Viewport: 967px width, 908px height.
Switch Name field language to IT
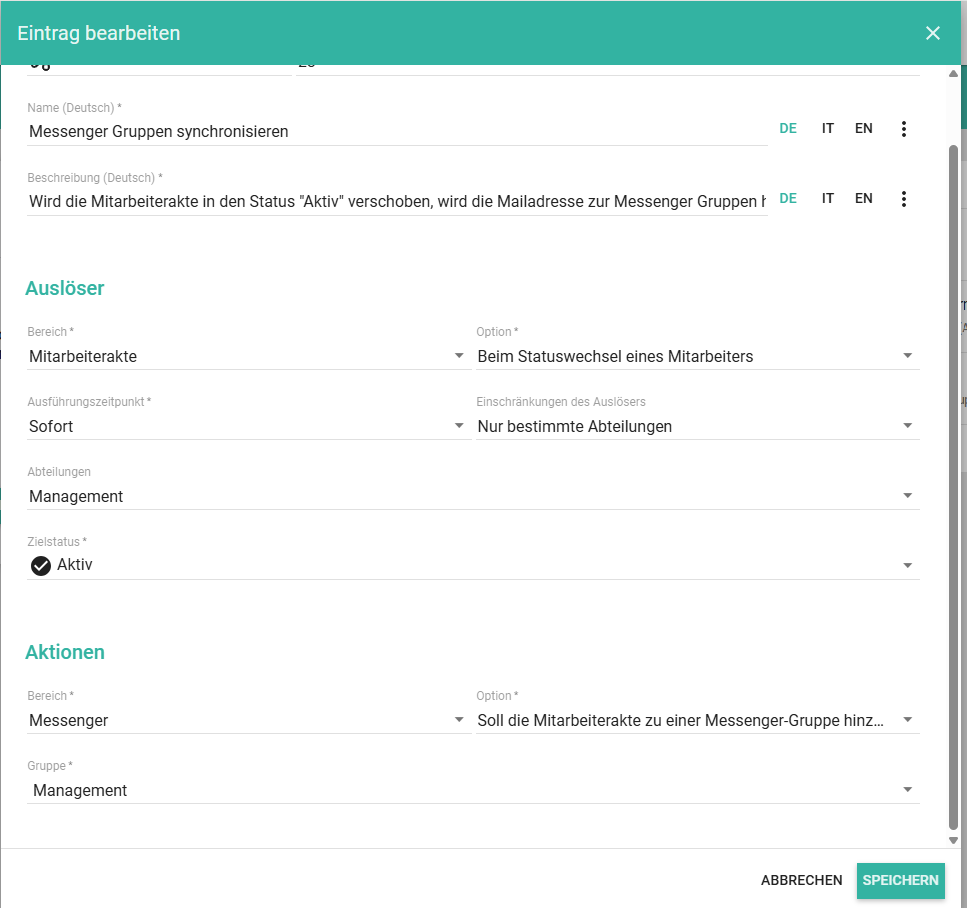[x=828, y=129]
